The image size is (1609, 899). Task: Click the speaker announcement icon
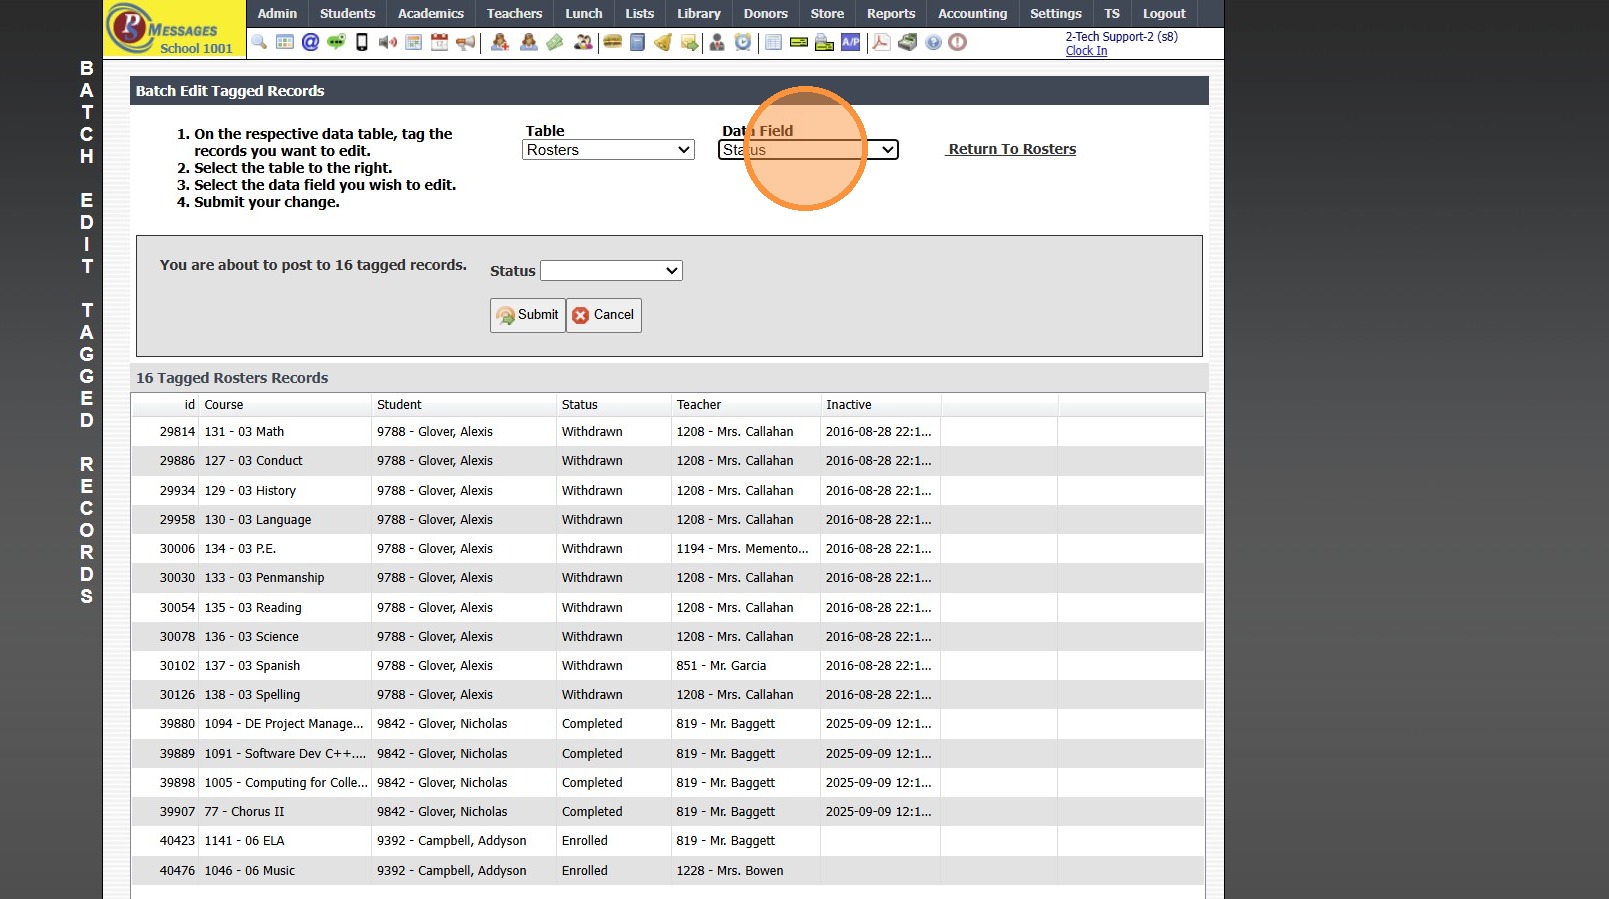(x=388, y=42)
